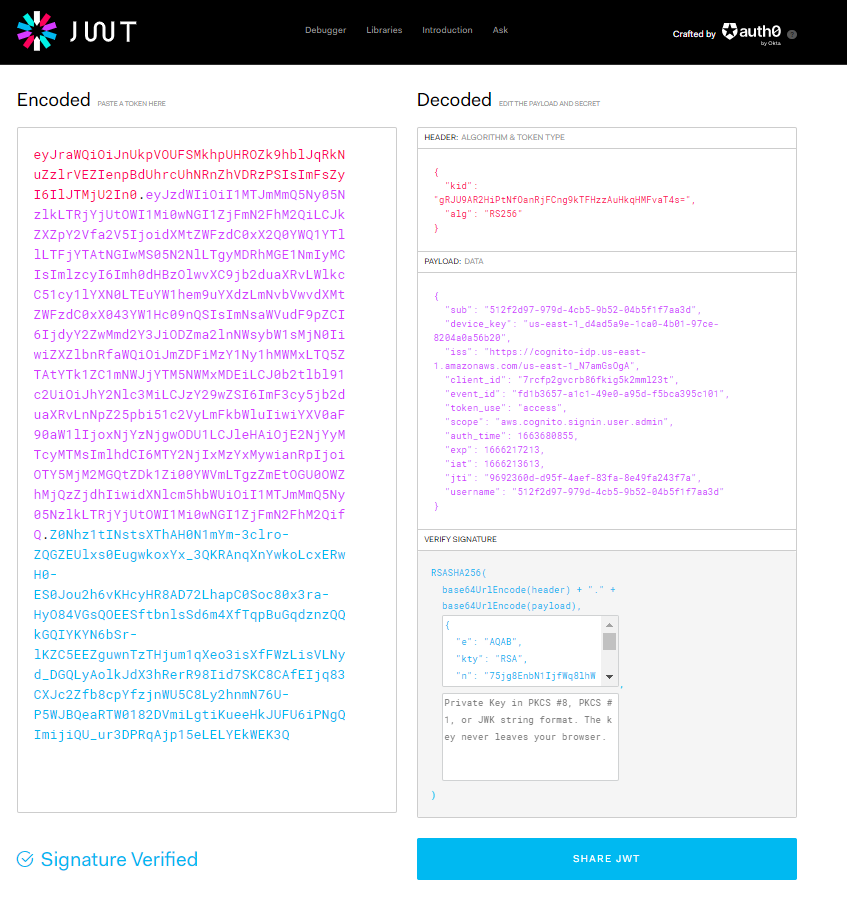Viewport: 847px width, 921px height.
Task: Click the Signature Verified checkmark icon
Action: pos(25,859)
